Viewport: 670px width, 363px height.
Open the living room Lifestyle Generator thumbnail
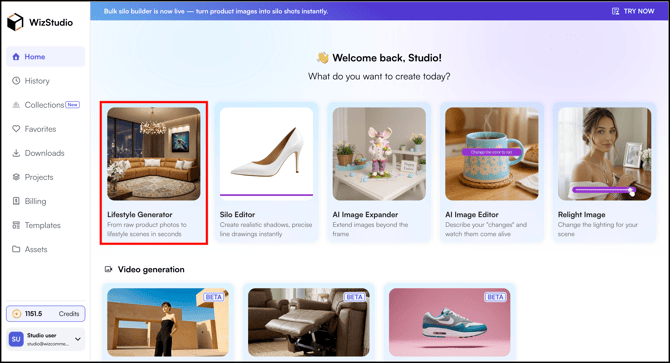153,153
